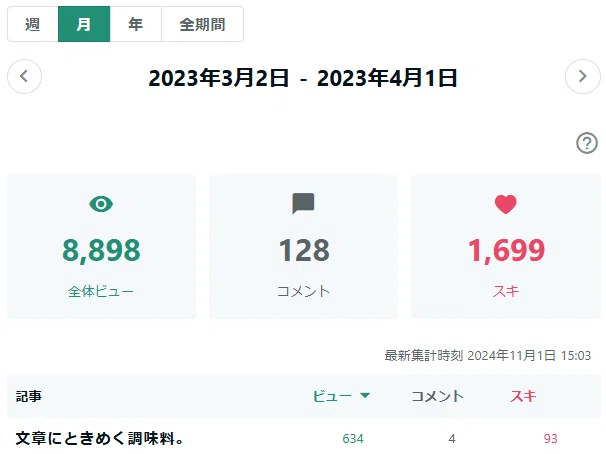This screenshot has height=454, width=606.
Task: Click the 記事 column header
Action: coord(29,396)
